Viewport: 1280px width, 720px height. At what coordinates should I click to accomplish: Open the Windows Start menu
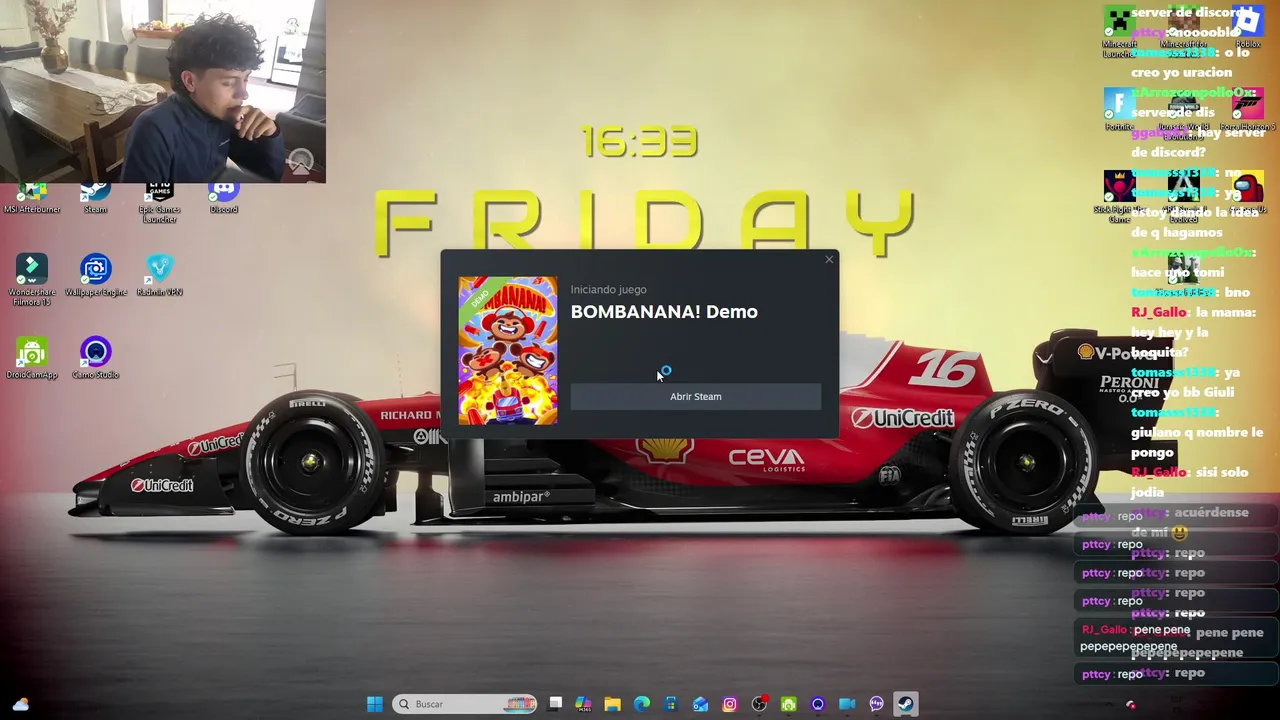374,704
